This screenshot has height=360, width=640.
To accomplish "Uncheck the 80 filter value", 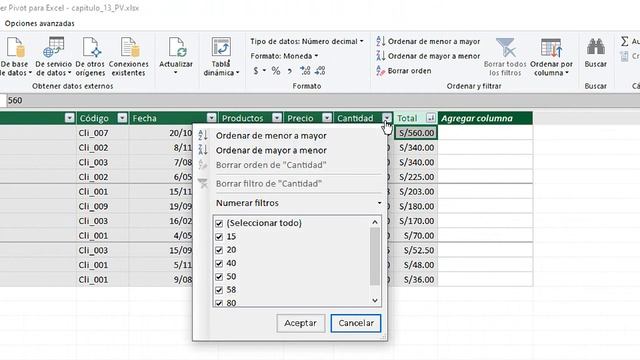I will tap(219, 303).
